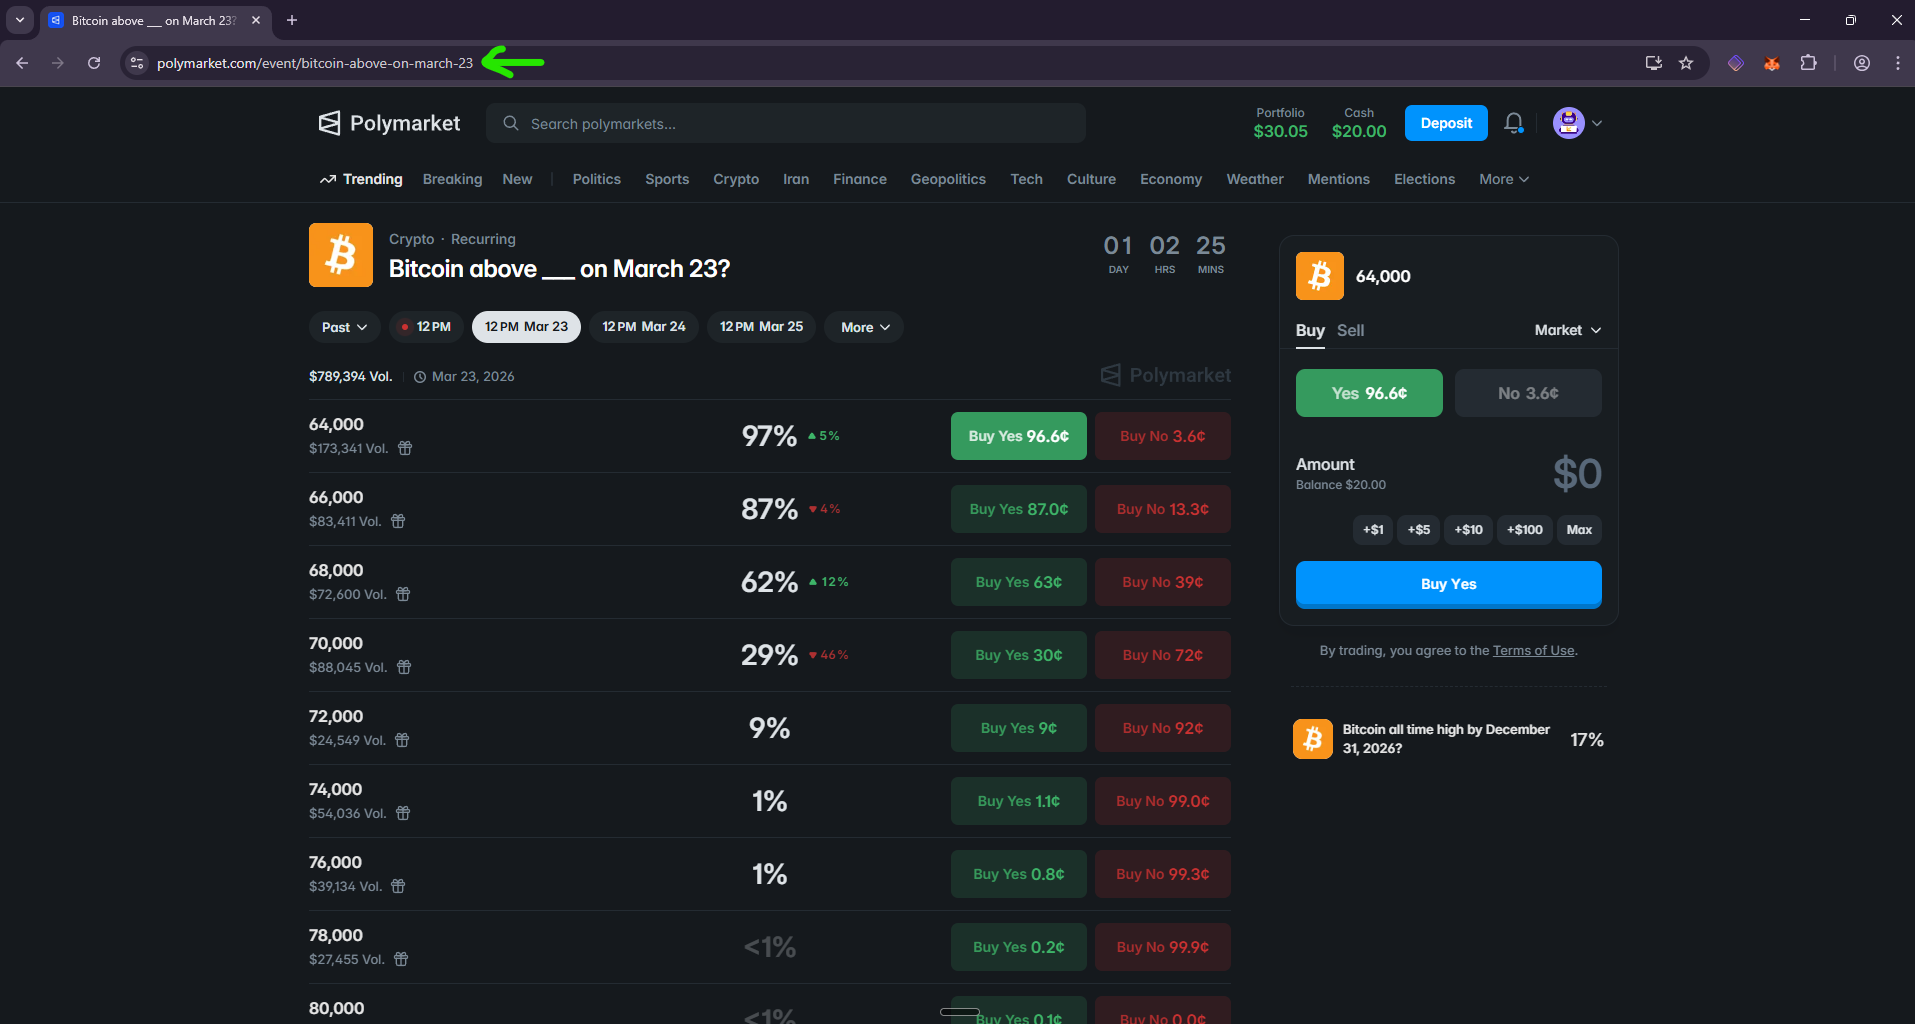Open the Crypto category in navigation
The height and width of the screenshot is (1024, 1915).
click(735, 179)
